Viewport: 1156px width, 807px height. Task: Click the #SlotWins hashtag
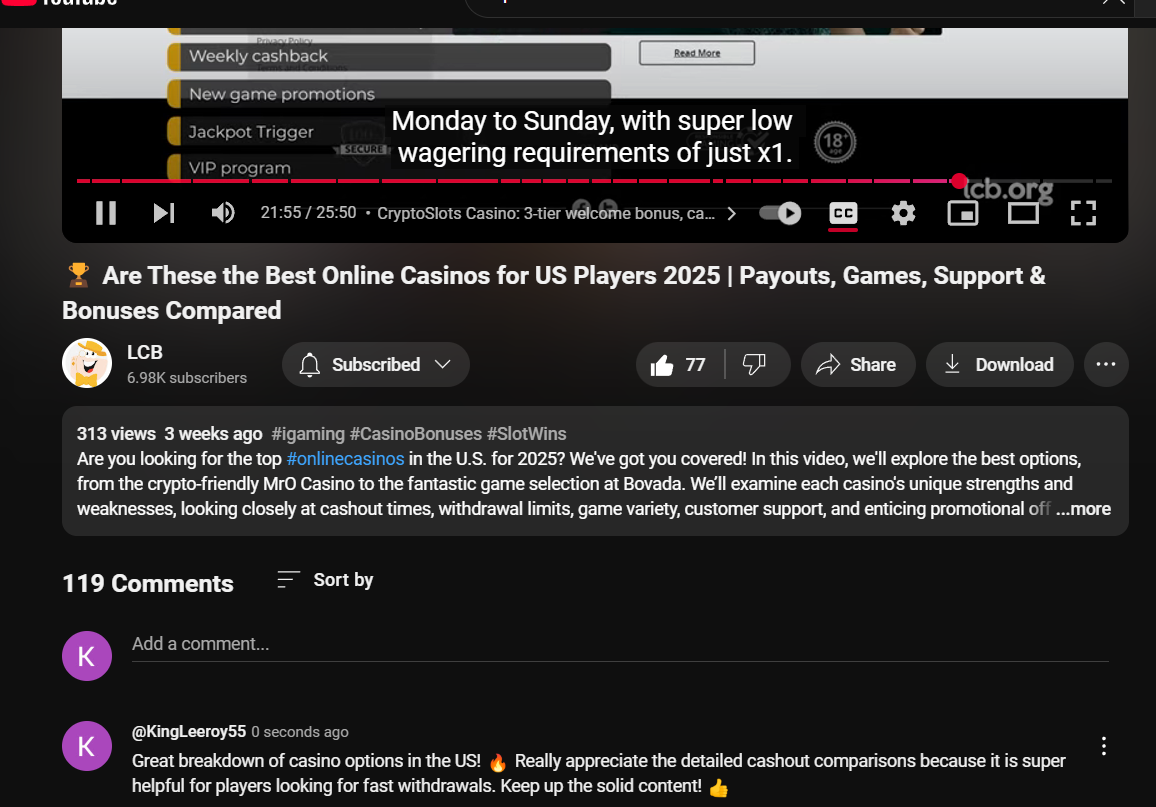tap(526, 434)
